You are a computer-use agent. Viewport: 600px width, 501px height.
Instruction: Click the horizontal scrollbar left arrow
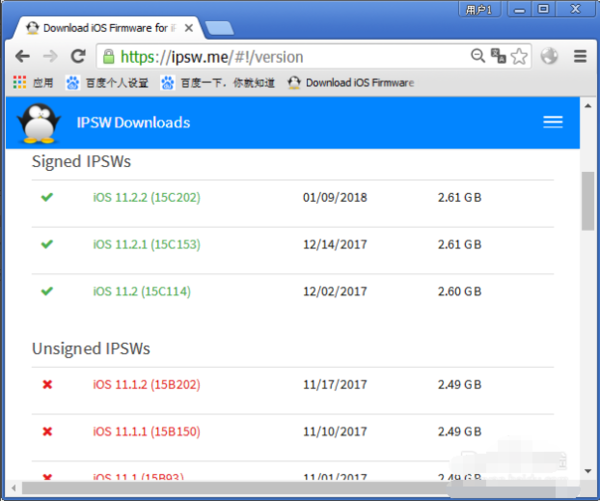tap(14, 488)
